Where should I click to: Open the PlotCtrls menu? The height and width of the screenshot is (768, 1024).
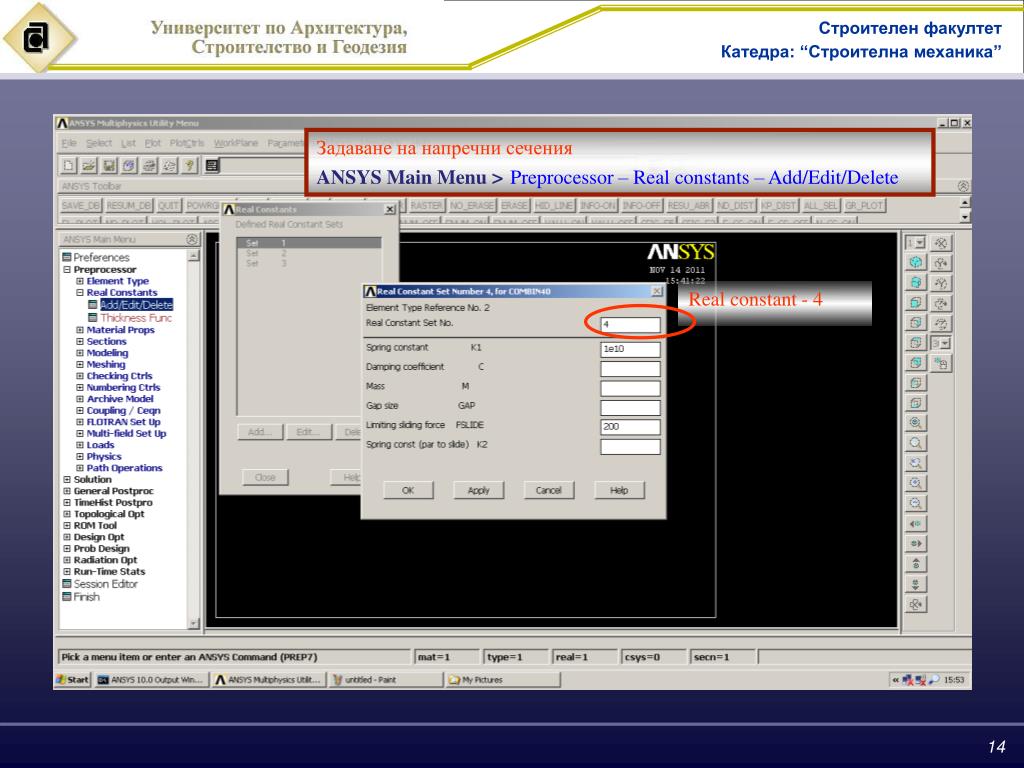[x=187, y=143]
